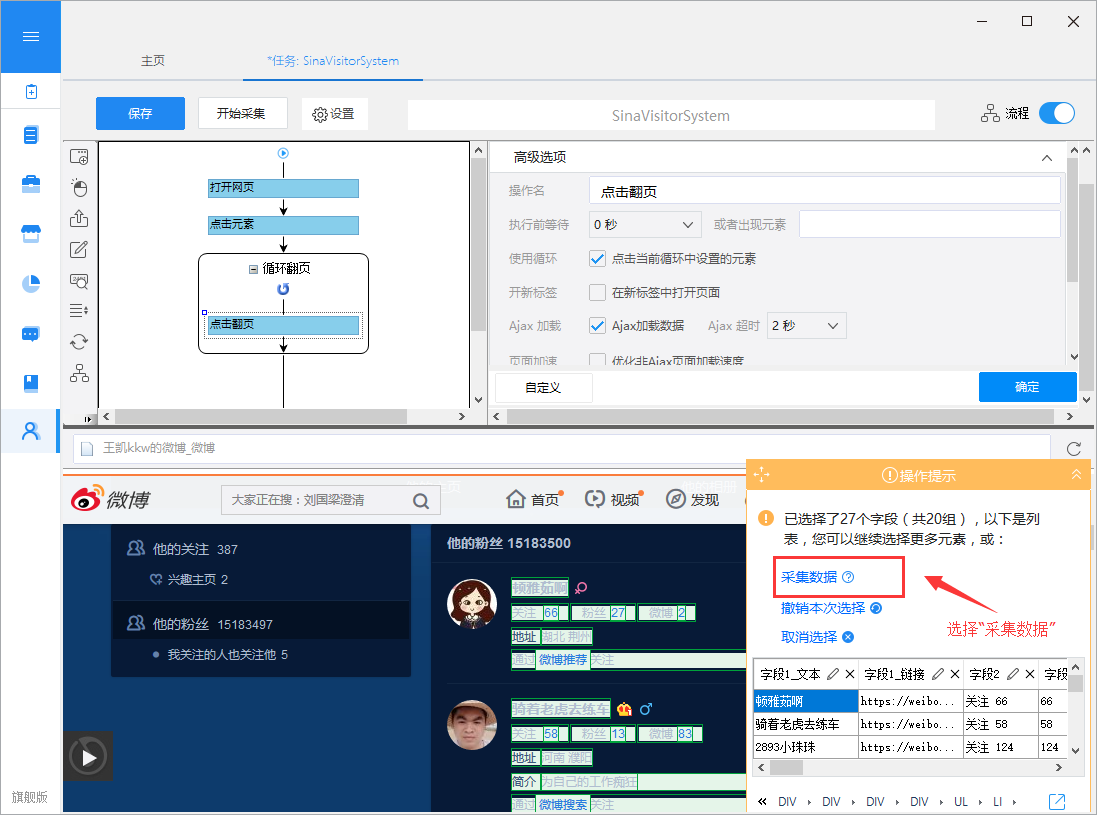Screen dimensions: 1097x815
Task: Click the 自定义 button
Action: point(544,388)
